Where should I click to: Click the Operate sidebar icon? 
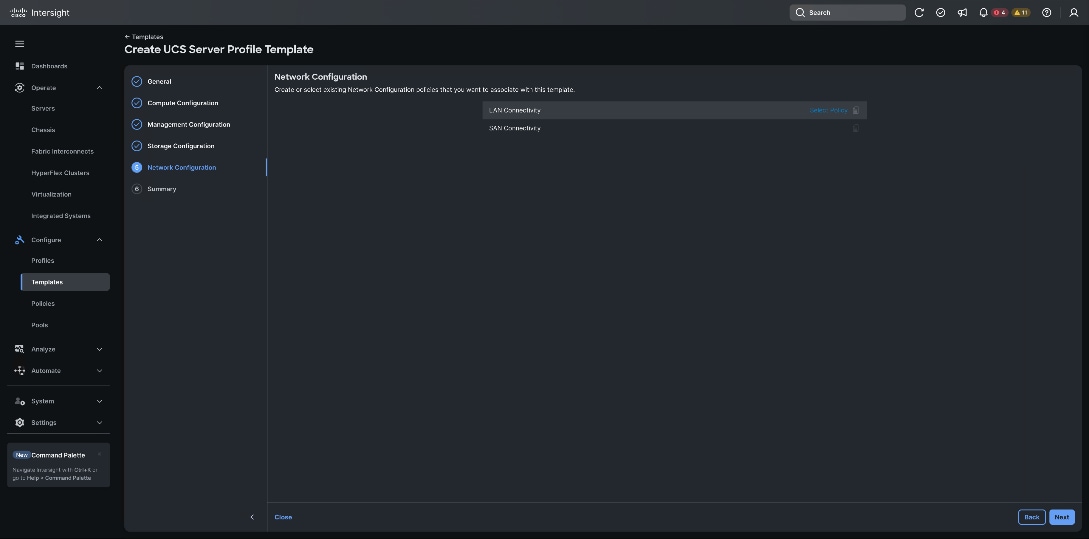tap(19, 88)
